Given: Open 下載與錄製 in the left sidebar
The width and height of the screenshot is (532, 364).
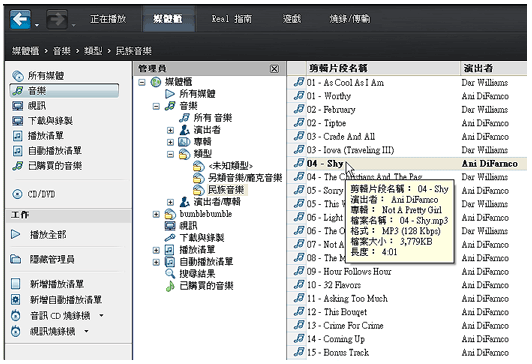Looking at the screenshot, I should (50, 121).
